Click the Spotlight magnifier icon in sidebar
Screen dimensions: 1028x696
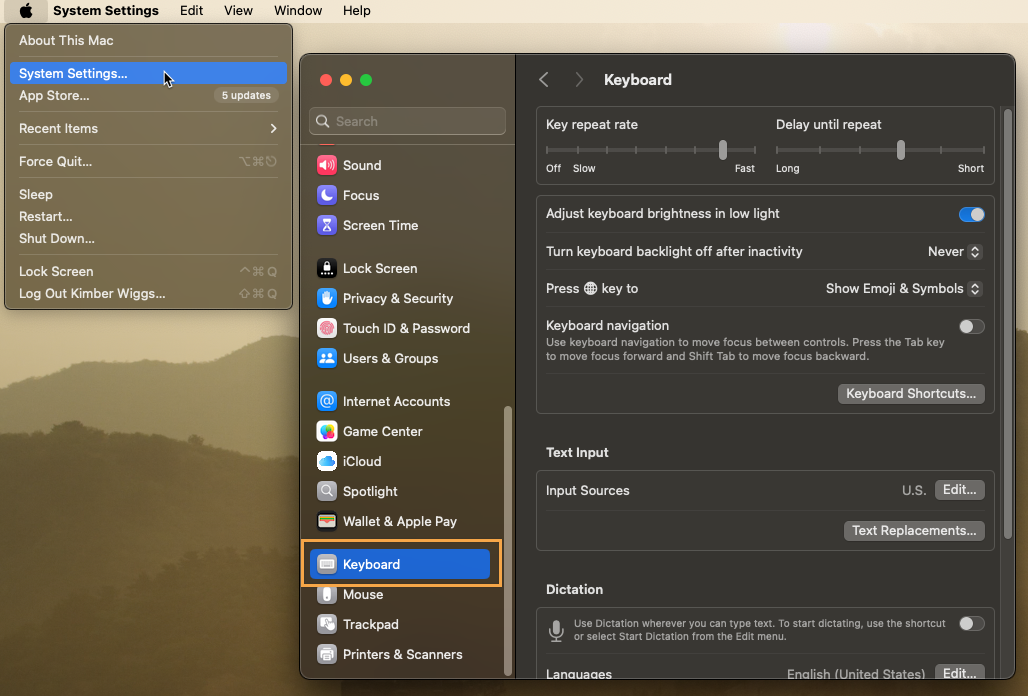(x=326, y=492)
